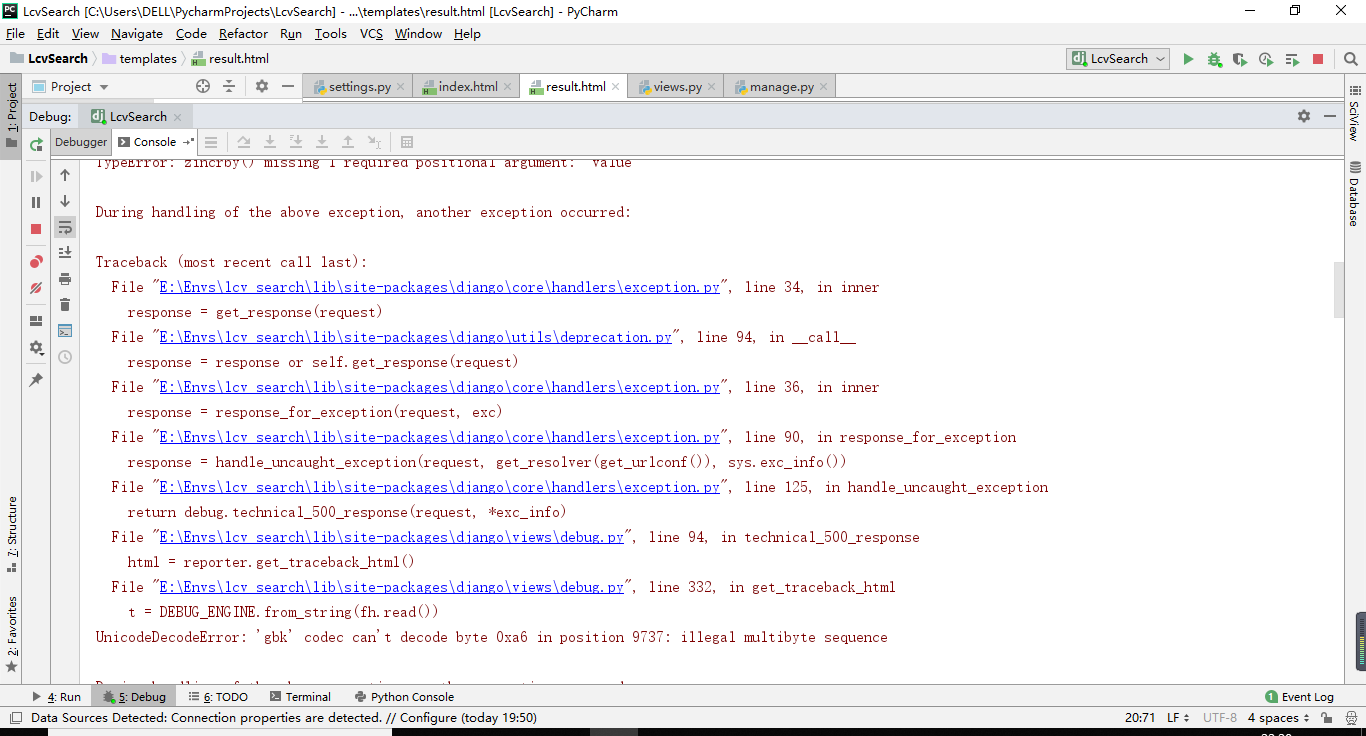The image size is (1366, 736).
Task: Switch to the settings.py tab
Action: coord(358,87)
